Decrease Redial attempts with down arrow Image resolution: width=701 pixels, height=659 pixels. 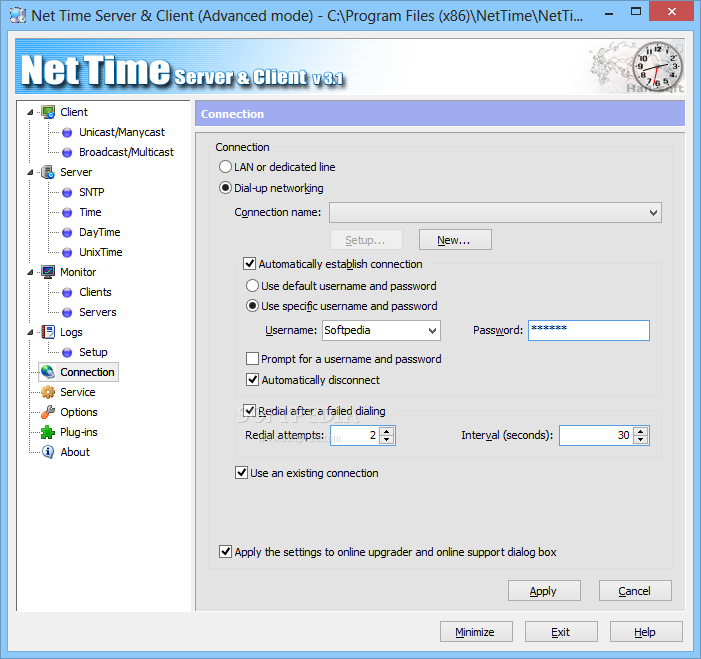[387, 440]
